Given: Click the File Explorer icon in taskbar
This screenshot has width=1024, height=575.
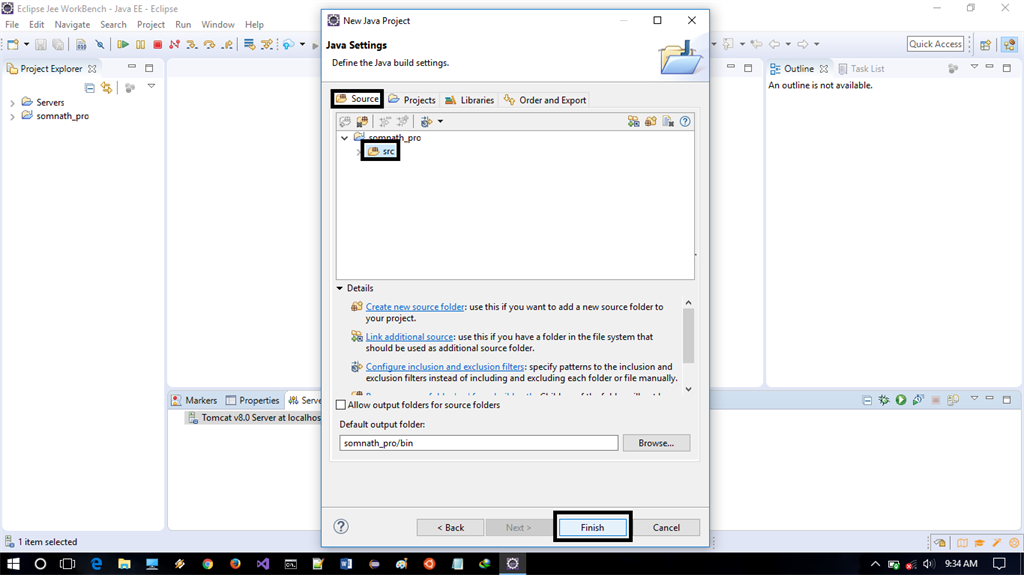Looking at the screenshot, I should pyautogui.click(x=124, y=563).
